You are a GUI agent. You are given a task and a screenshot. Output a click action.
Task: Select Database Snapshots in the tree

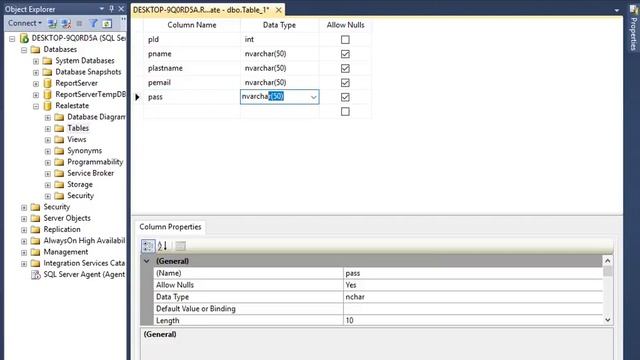point(88,72)
